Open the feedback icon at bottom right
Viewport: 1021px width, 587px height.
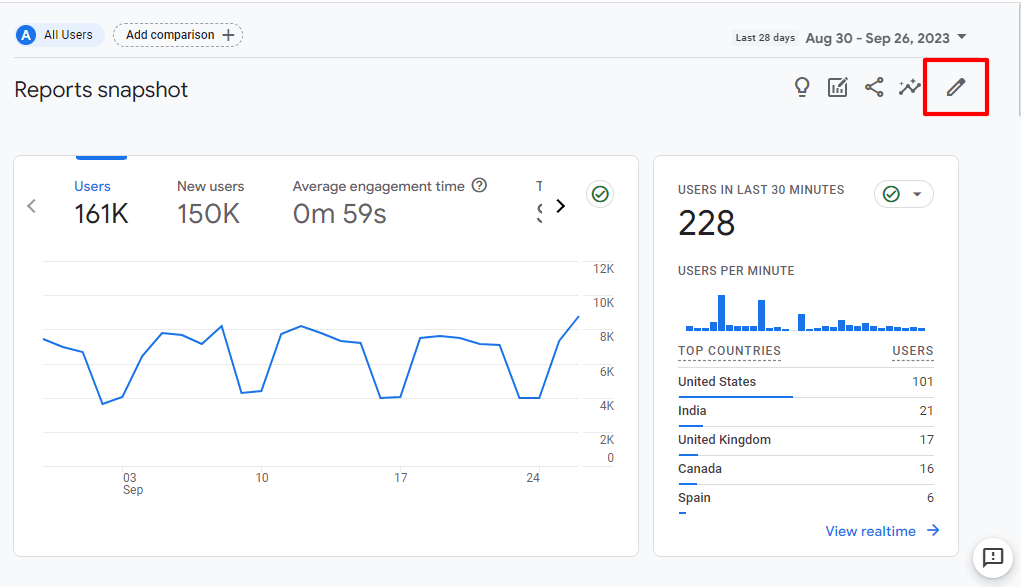tap(992, 558)
